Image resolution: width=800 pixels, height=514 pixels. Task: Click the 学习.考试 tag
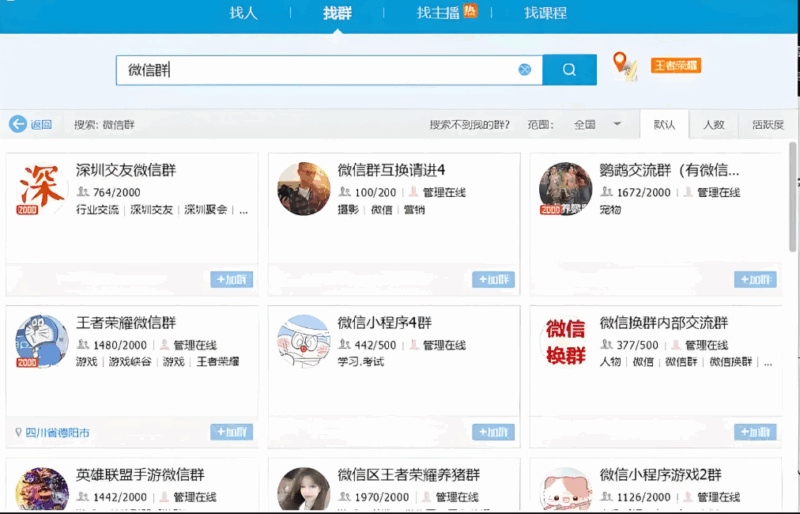360,361
